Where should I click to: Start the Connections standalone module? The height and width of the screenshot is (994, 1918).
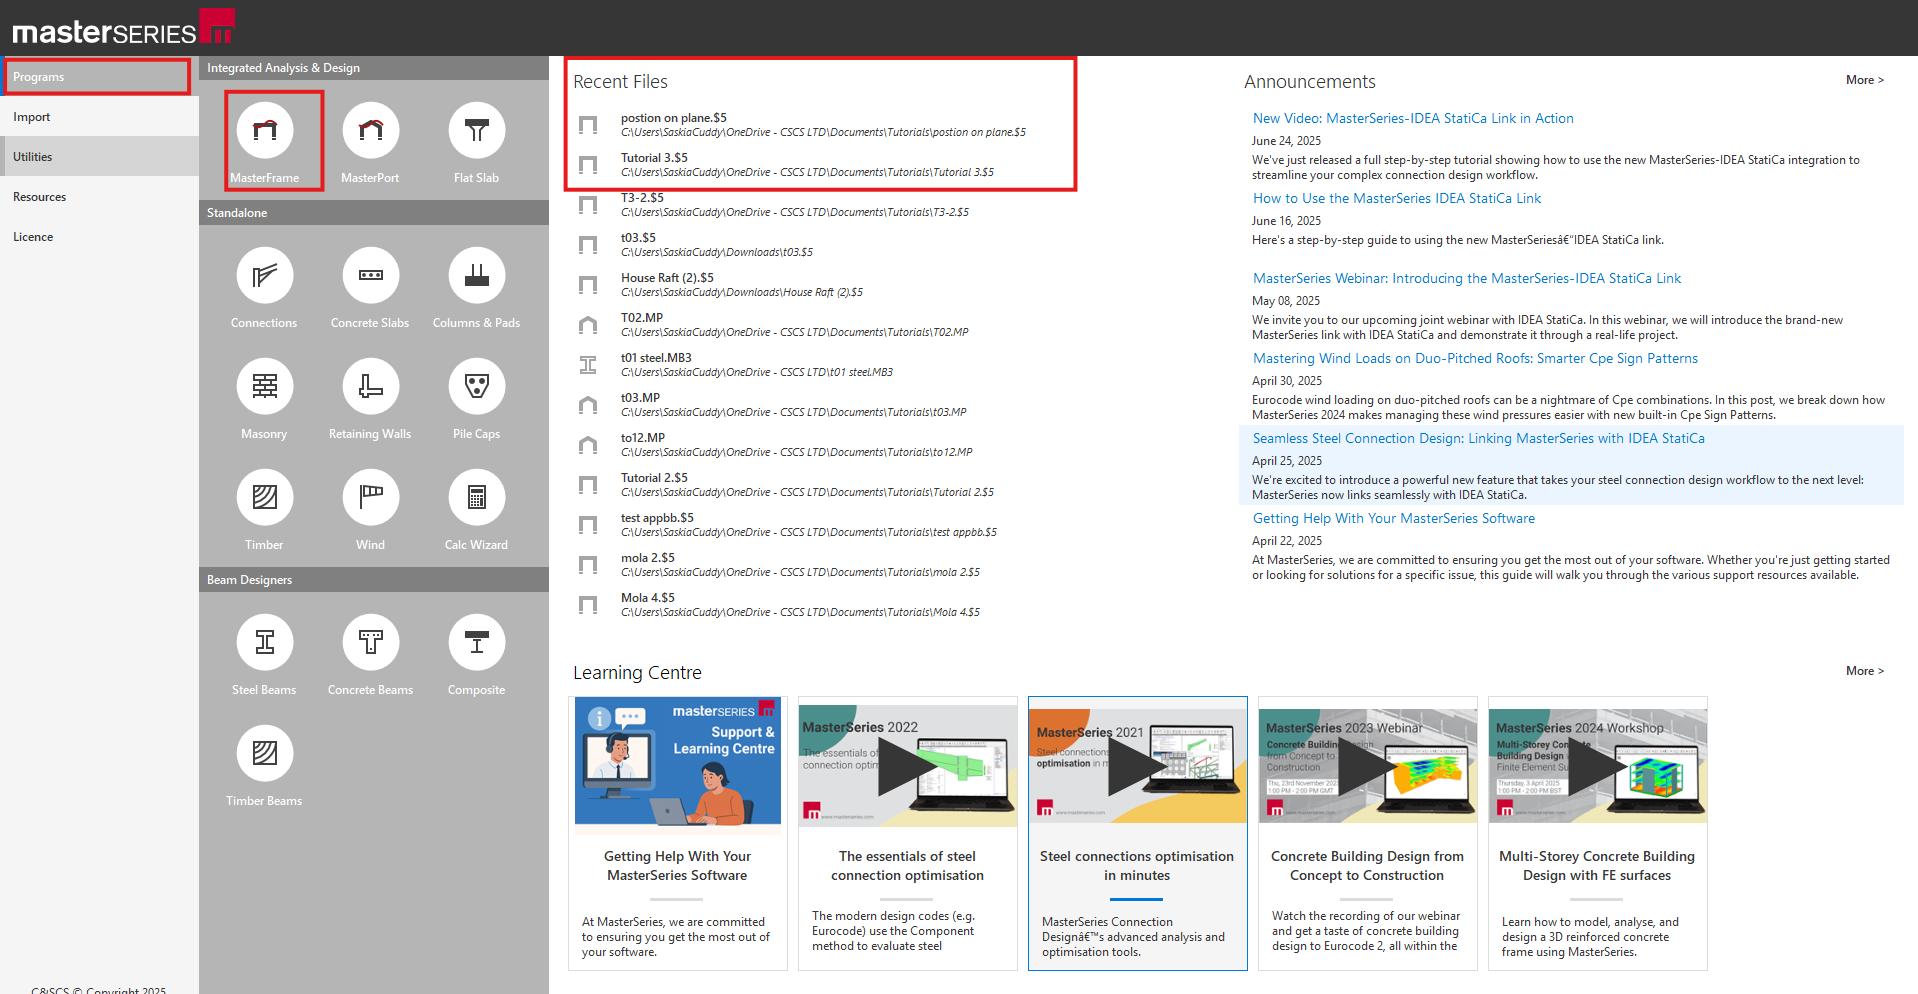pyautogui.click(x=265, y=276)
